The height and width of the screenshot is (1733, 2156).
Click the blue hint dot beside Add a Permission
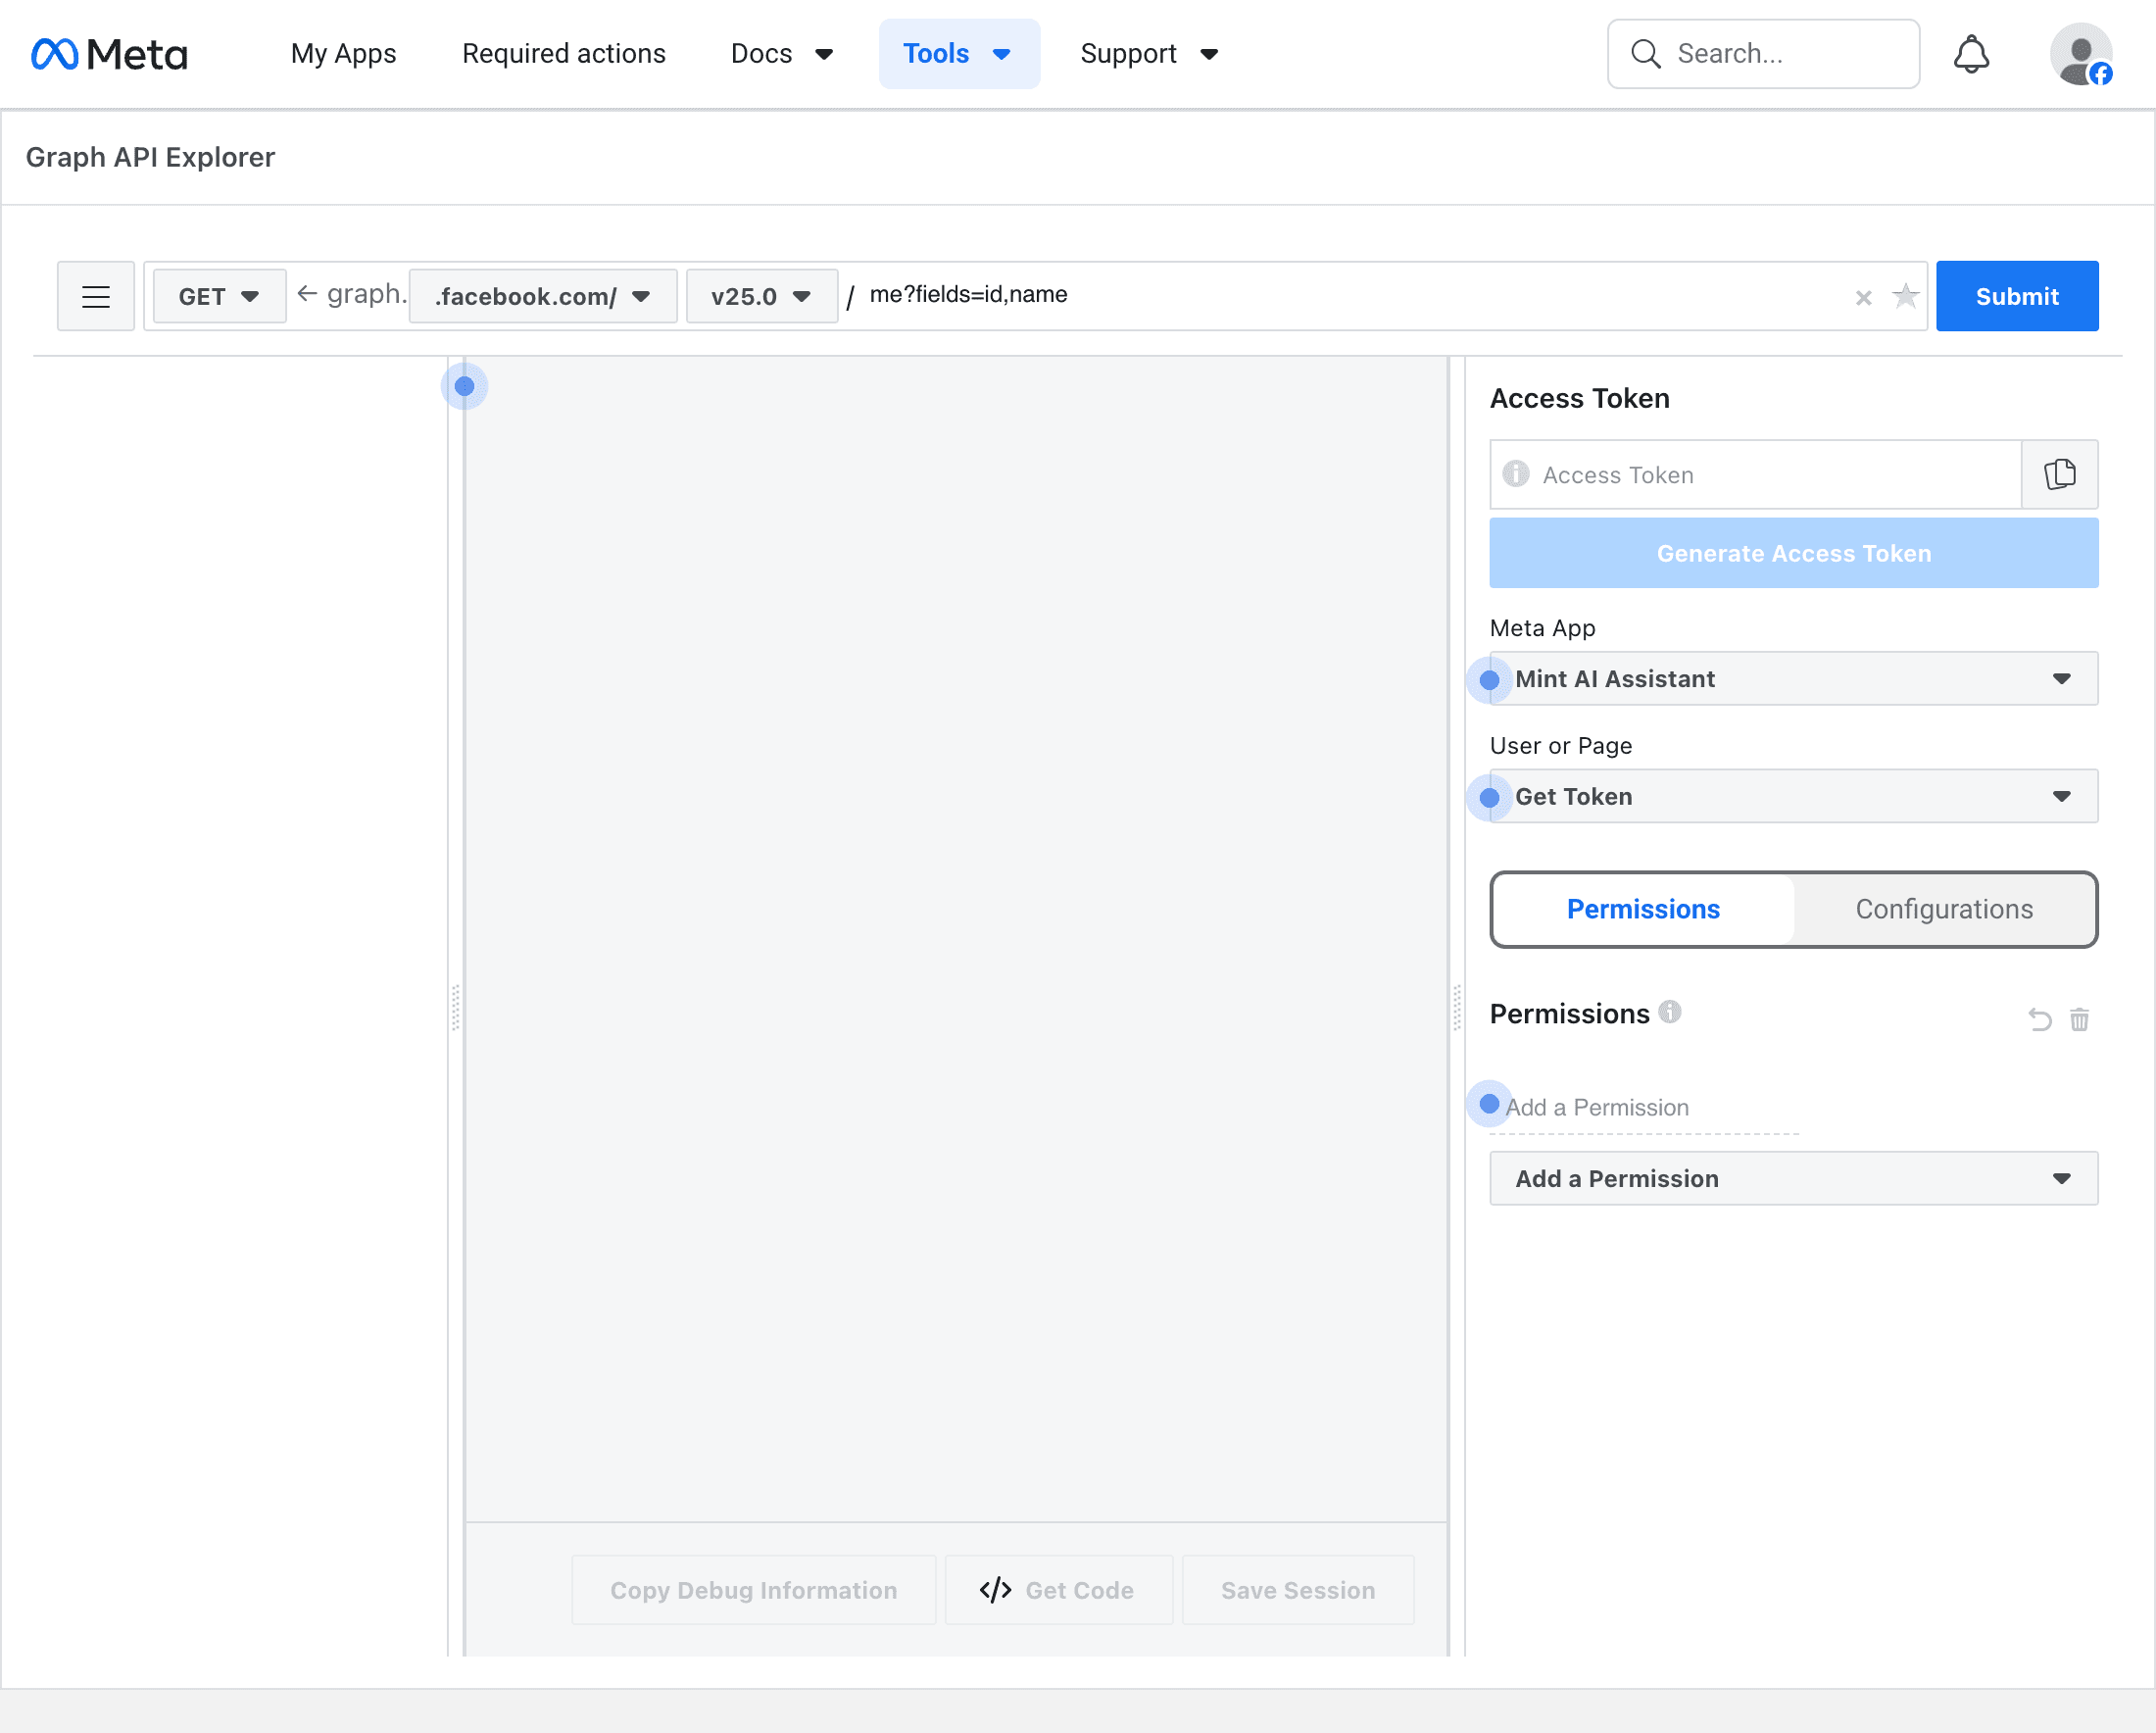point(1489,1104)
